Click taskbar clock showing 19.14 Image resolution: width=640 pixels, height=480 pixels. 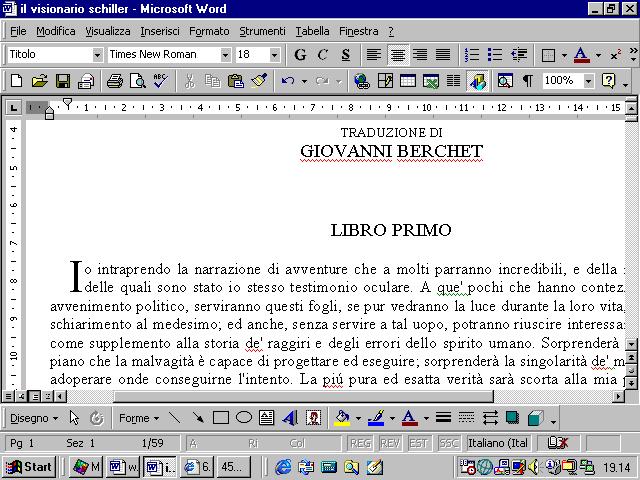coord(617,467)
